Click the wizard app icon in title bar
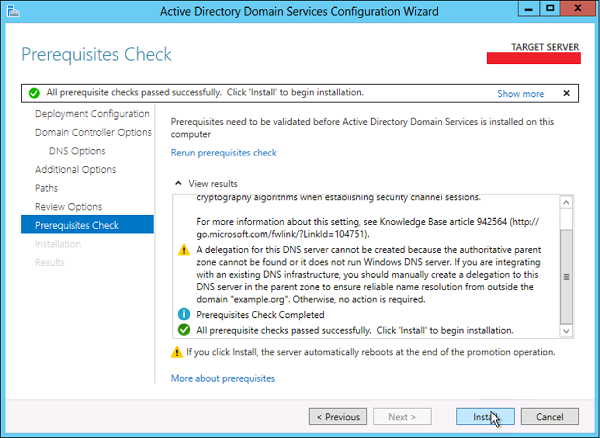The height and width of the screenshot is (438, 600). click(x=13, y=11)
